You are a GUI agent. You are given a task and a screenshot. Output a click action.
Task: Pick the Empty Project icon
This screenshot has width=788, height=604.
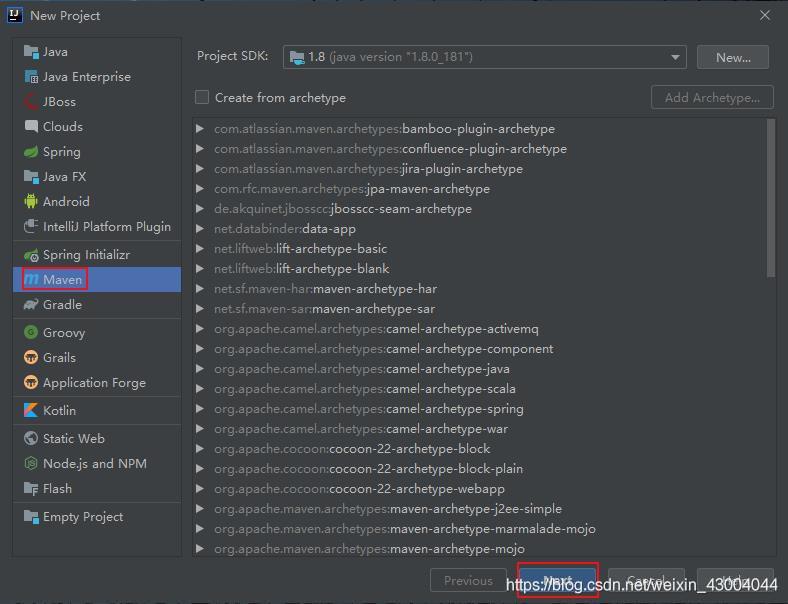click(x=31, y=517)
